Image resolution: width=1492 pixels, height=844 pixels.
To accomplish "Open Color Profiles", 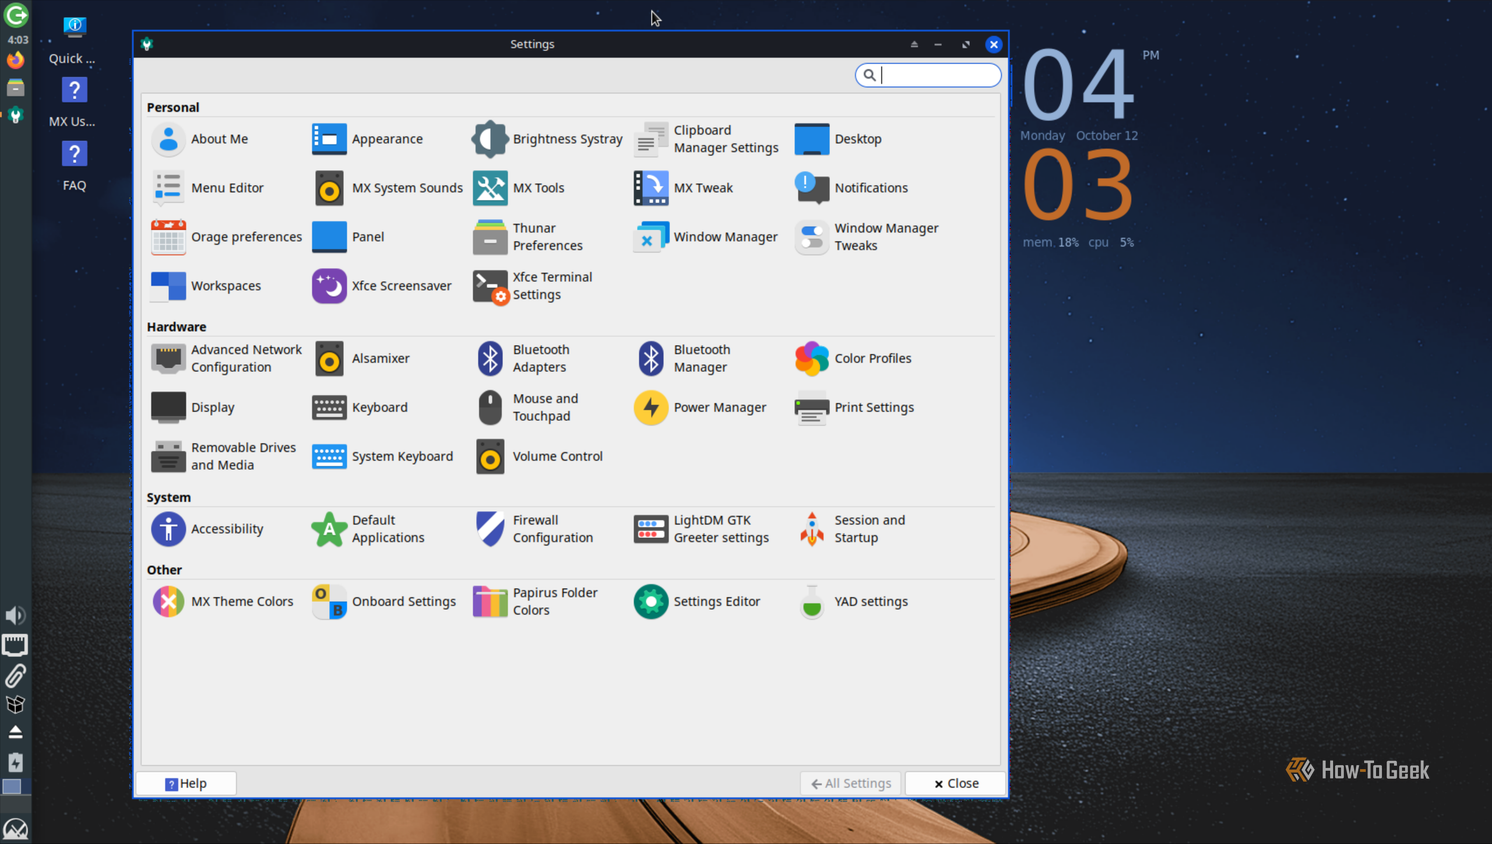I will click(853, 358).
